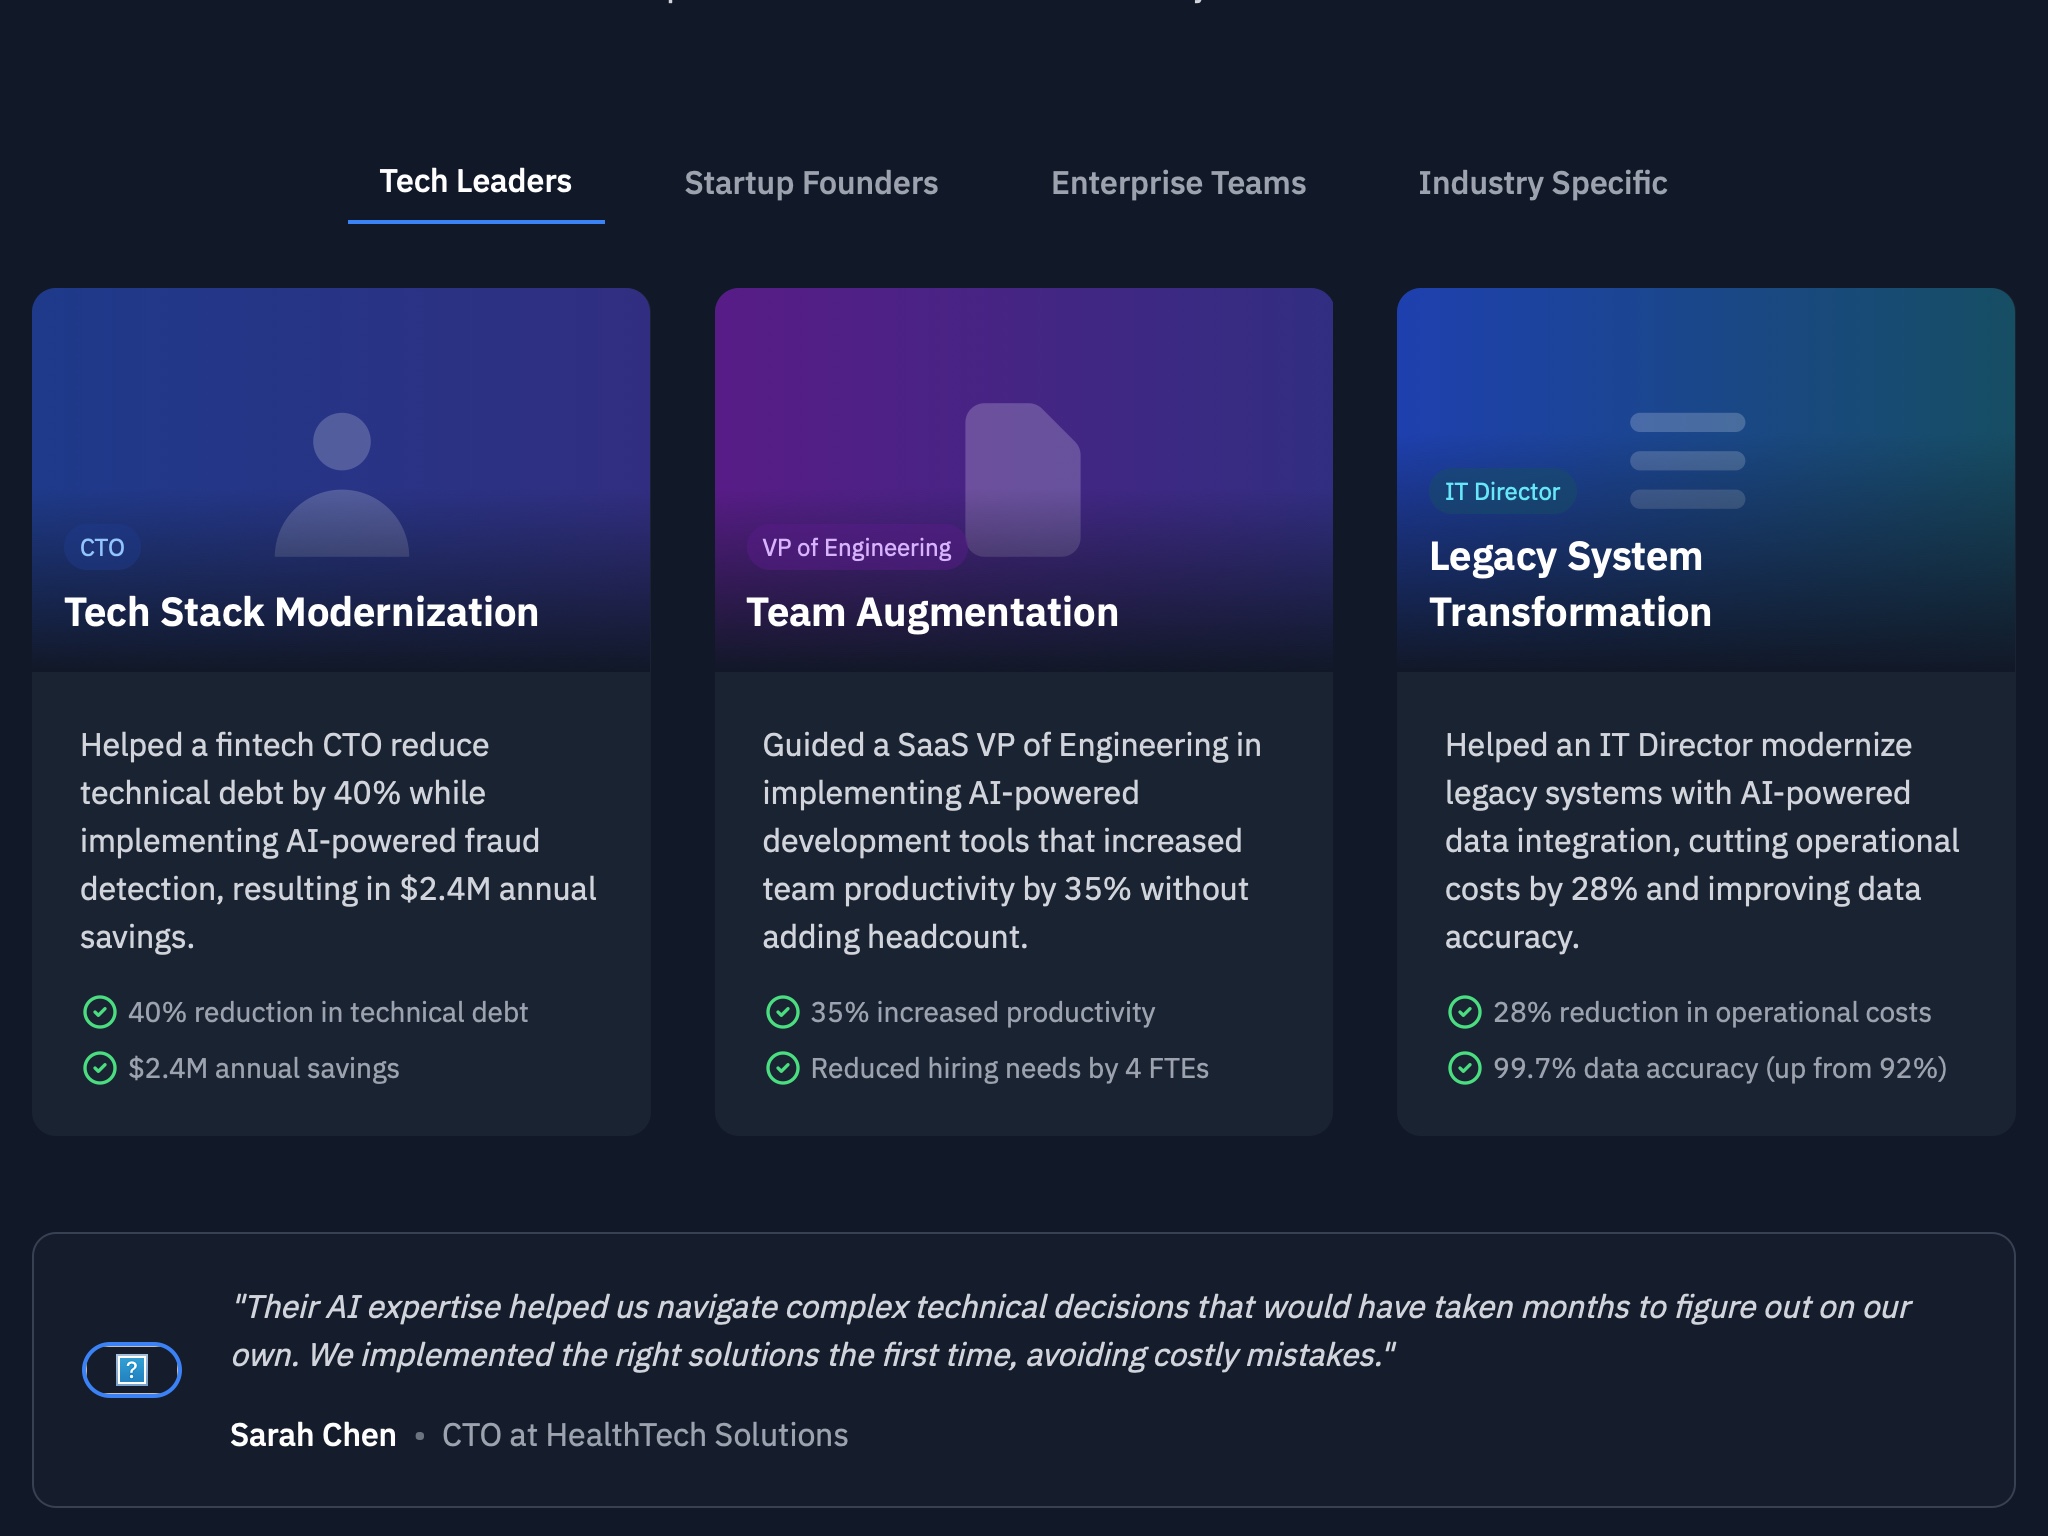Open the Enterprise Teams tab

pyautogui.click(x=1177, y=182)
